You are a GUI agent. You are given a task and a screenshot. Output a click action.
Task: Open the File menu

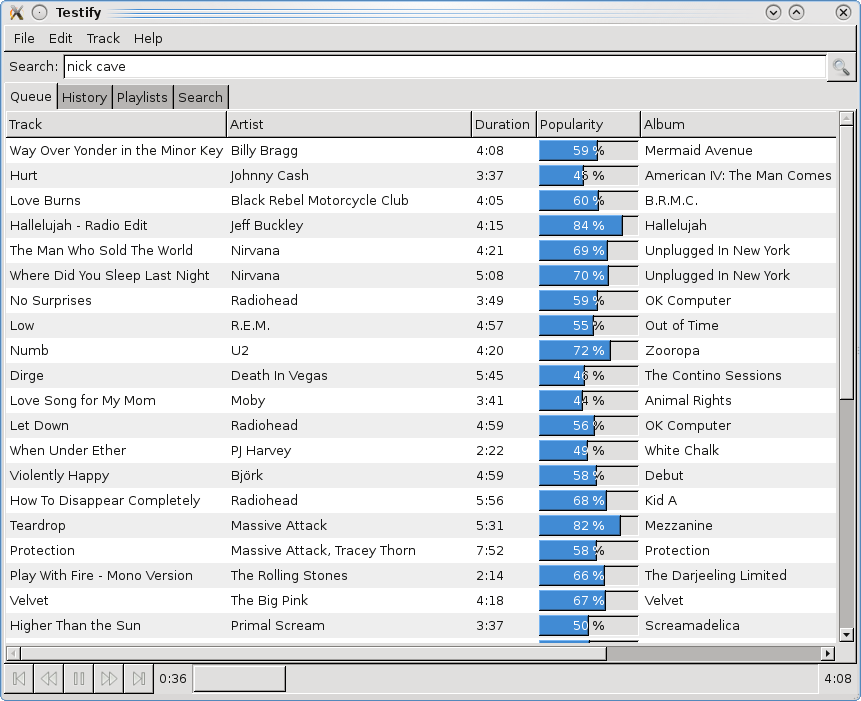24,38
